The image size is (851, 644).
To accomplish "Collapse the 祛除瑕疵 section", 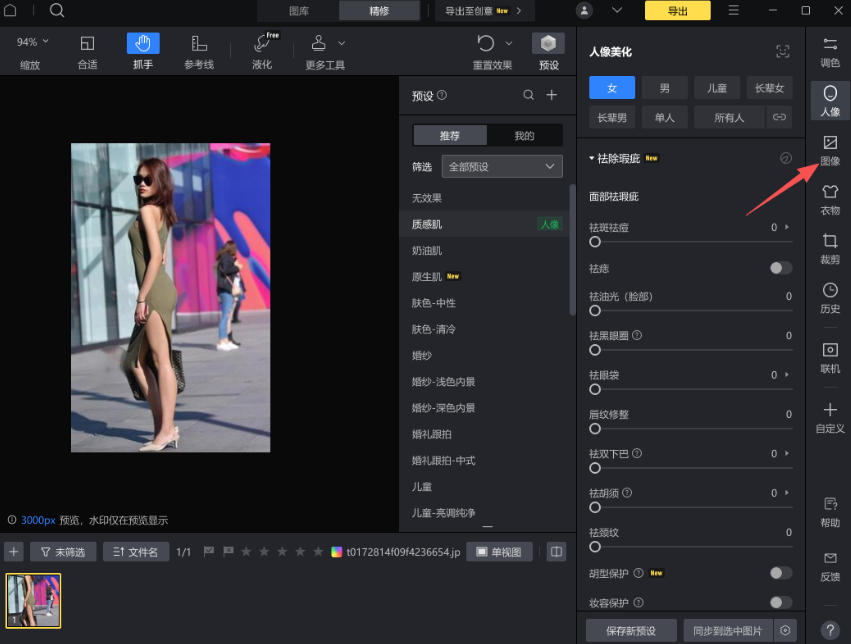I will 591,158.
